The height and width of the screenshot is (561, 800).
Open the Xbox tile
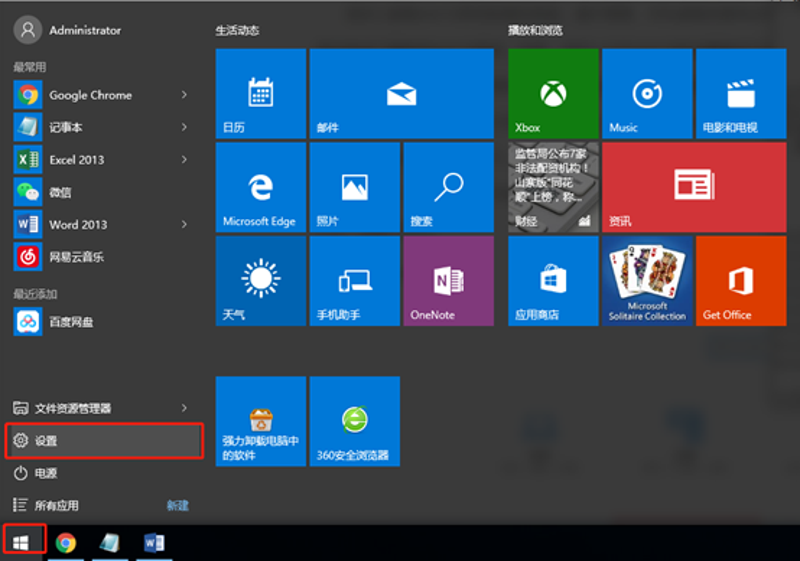[x=553, y=94]
